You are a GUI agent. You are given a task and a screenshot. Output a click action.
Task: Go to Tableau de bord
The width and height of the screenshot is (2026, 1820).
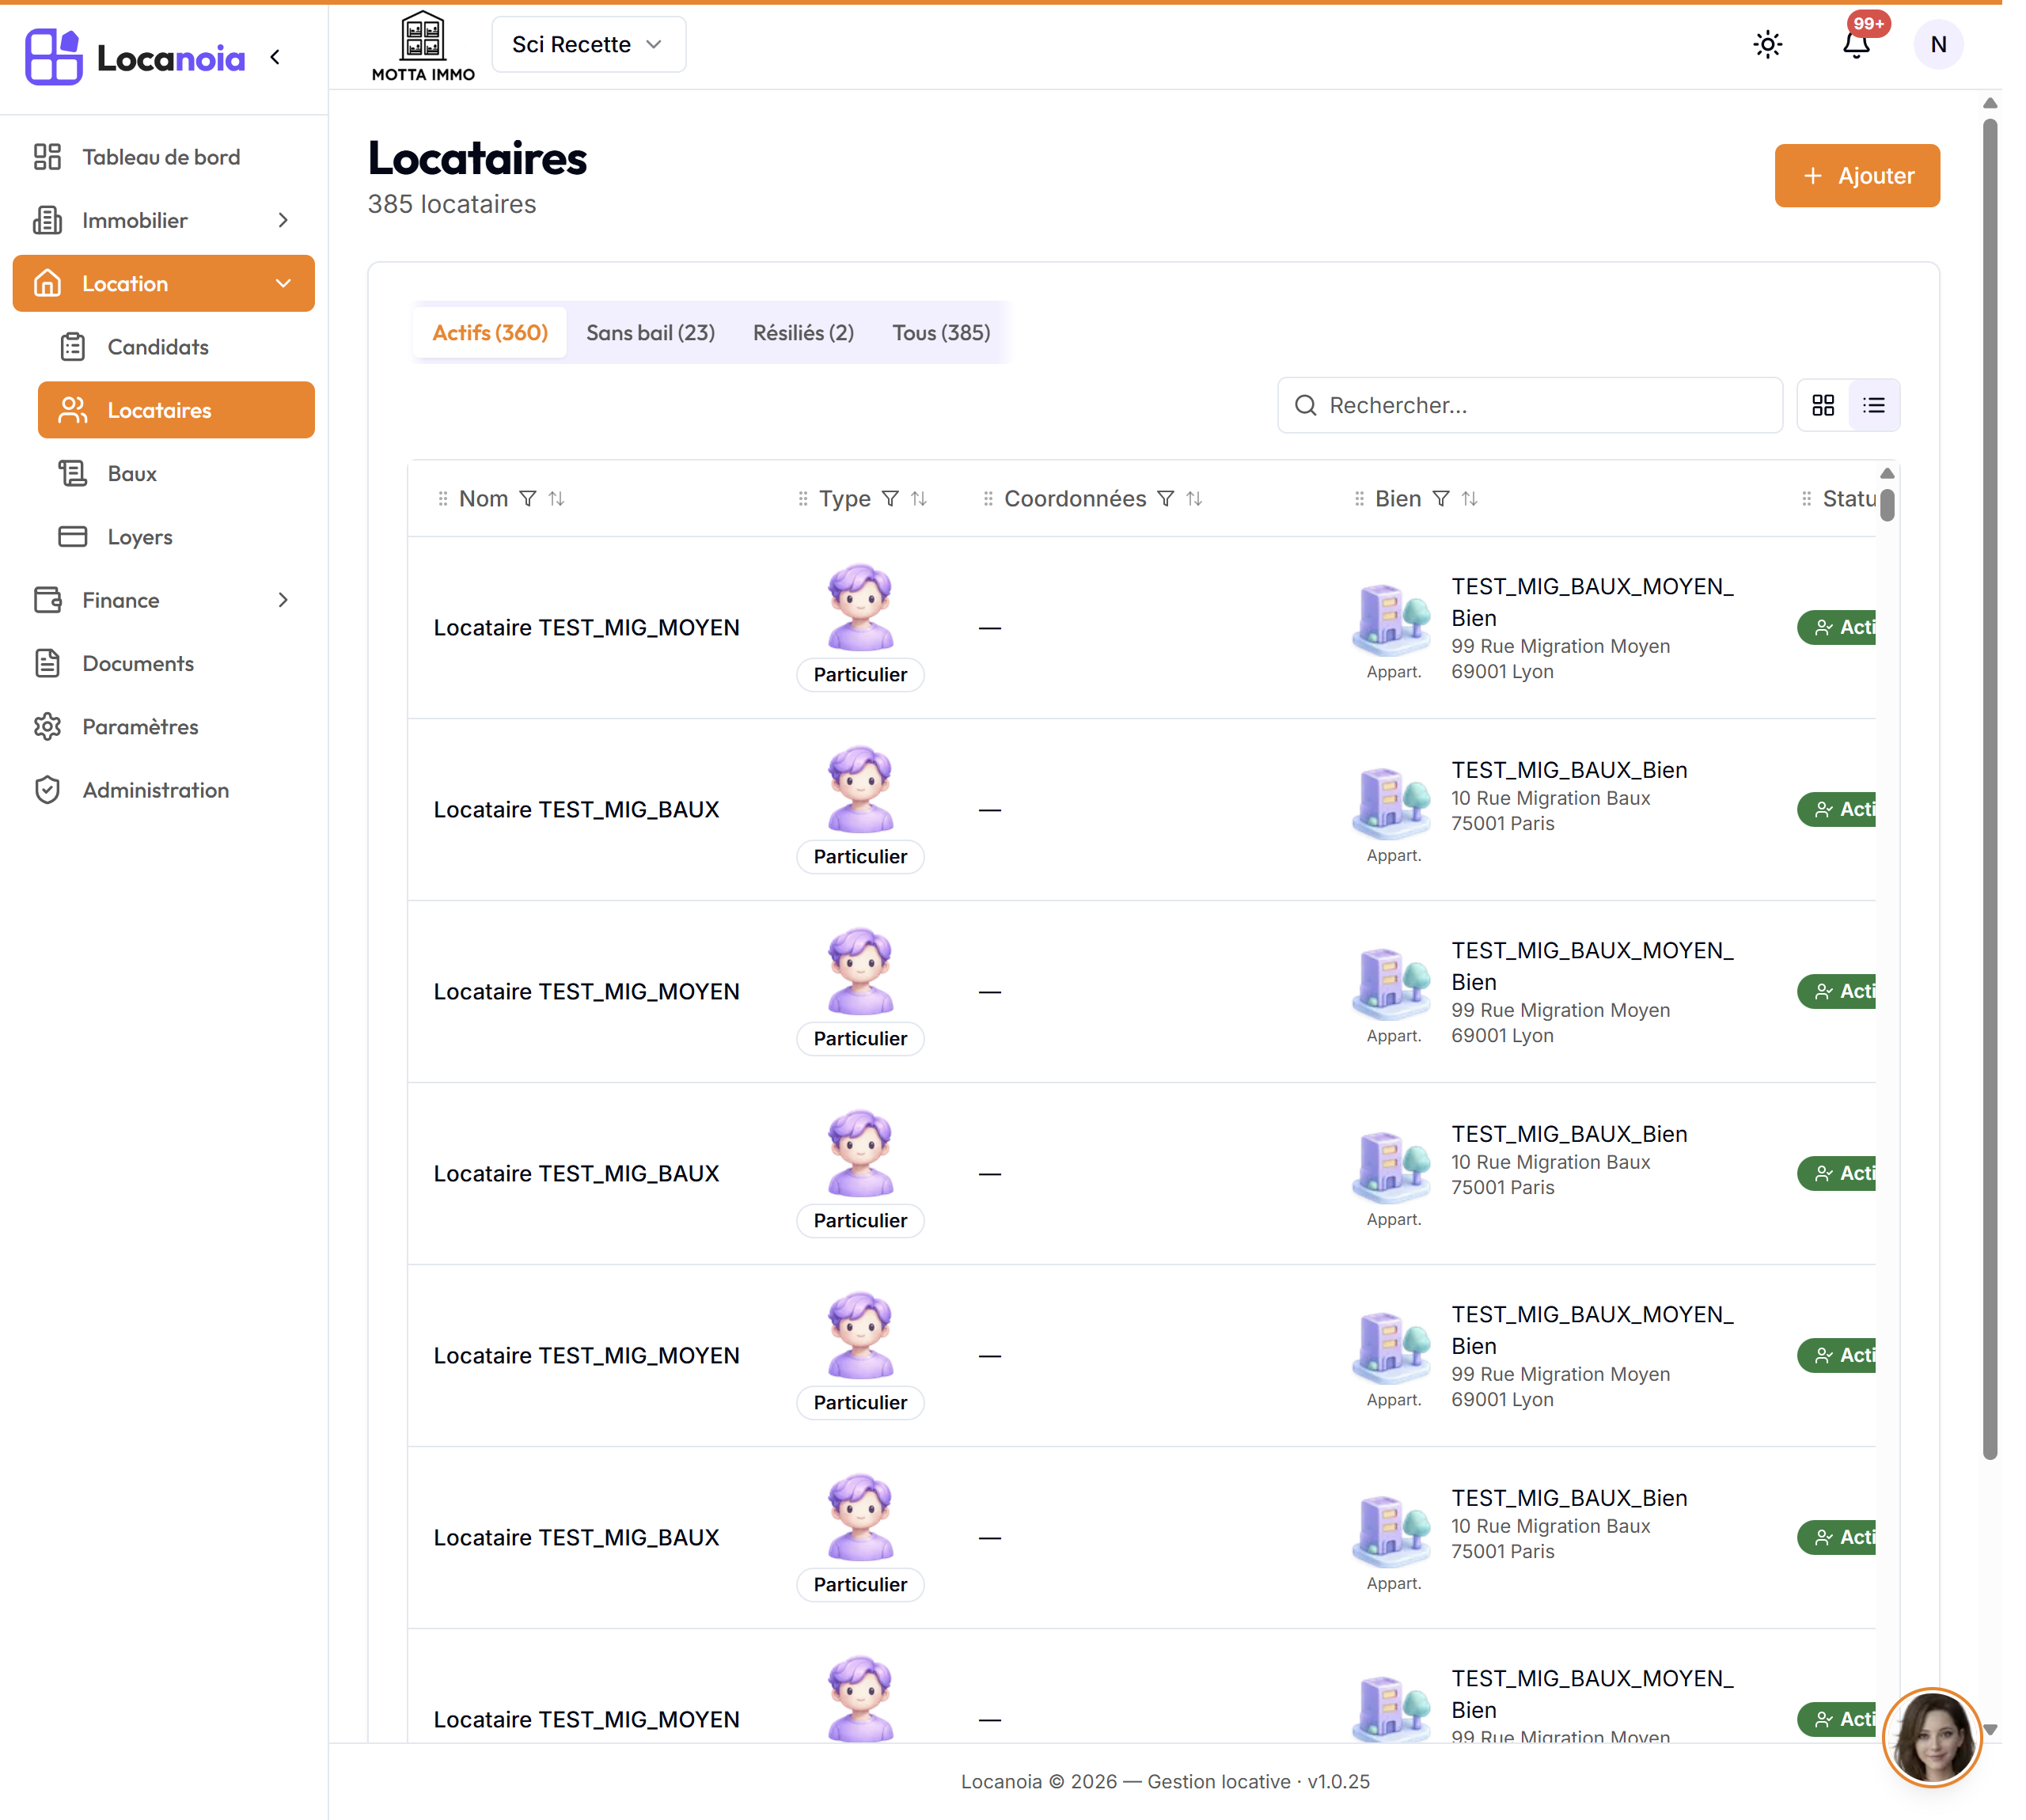click(x=163, y=157)
